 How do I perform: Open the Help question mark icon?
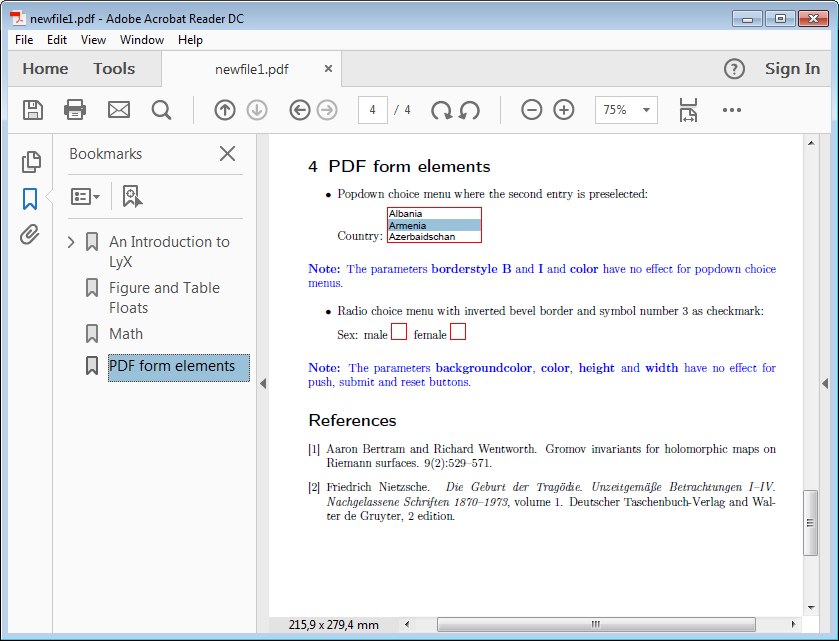click(x=734, y=69)
